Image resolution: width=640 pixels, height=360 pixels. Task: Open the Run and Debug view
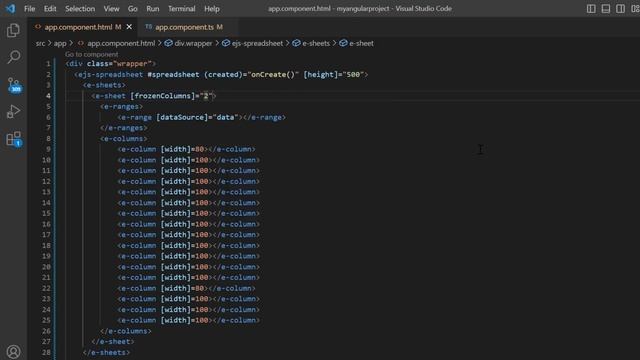click(x=13, y=111)
